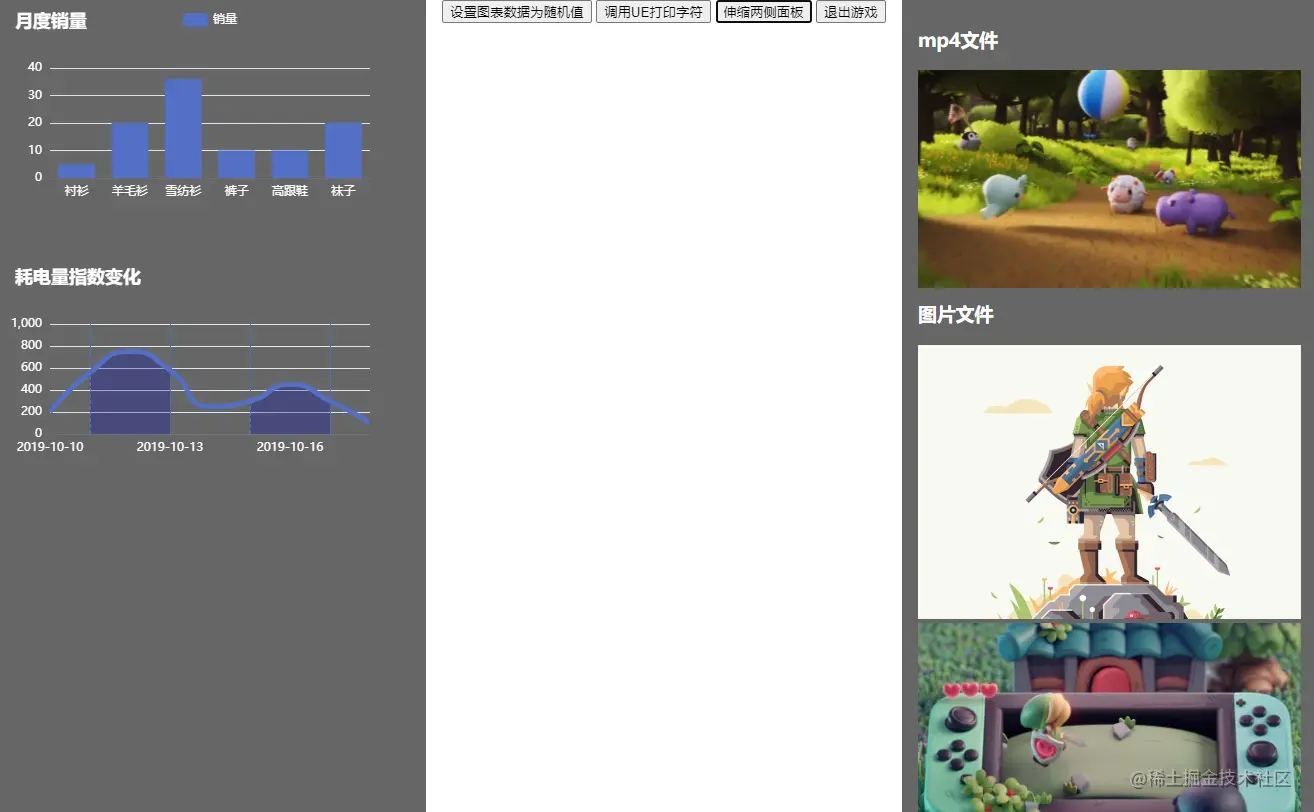
Task: Click the 高跟鞋 axis label
Action: pyautogui.click(x=290, y=190)
